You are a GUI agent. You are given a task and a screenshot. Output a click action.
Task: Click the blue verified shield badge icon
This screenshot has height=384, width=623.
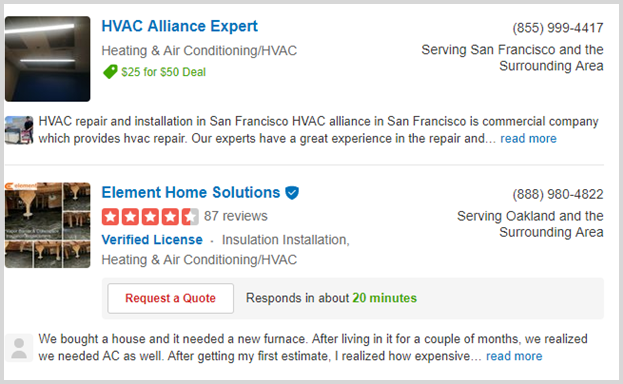[x=292, y=193]
